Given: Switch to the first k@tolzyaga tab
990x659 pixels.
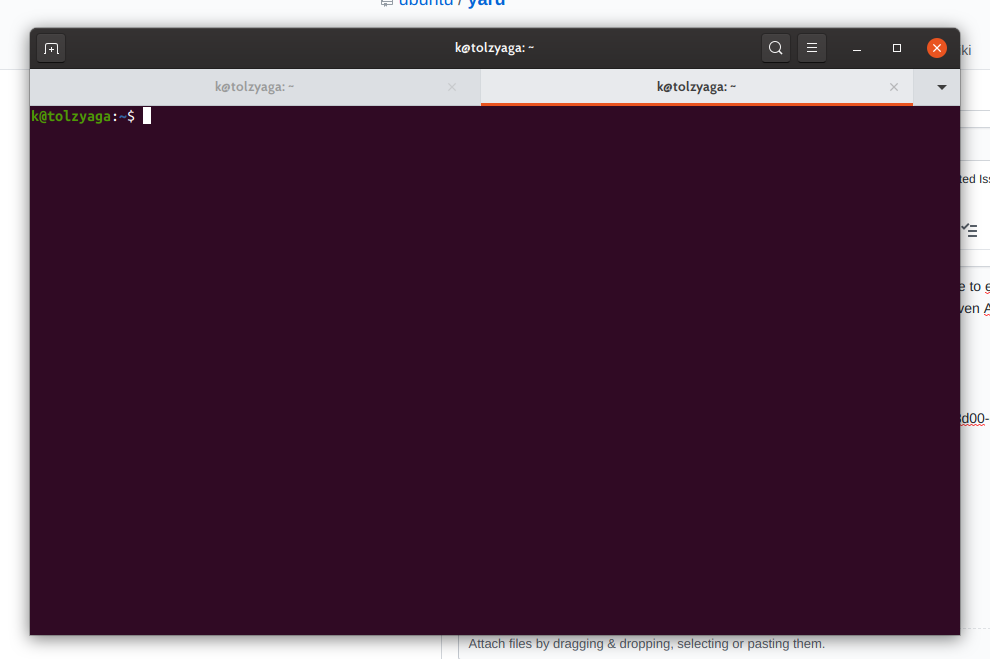Looking at the screenshot, I should click(255, 87).
